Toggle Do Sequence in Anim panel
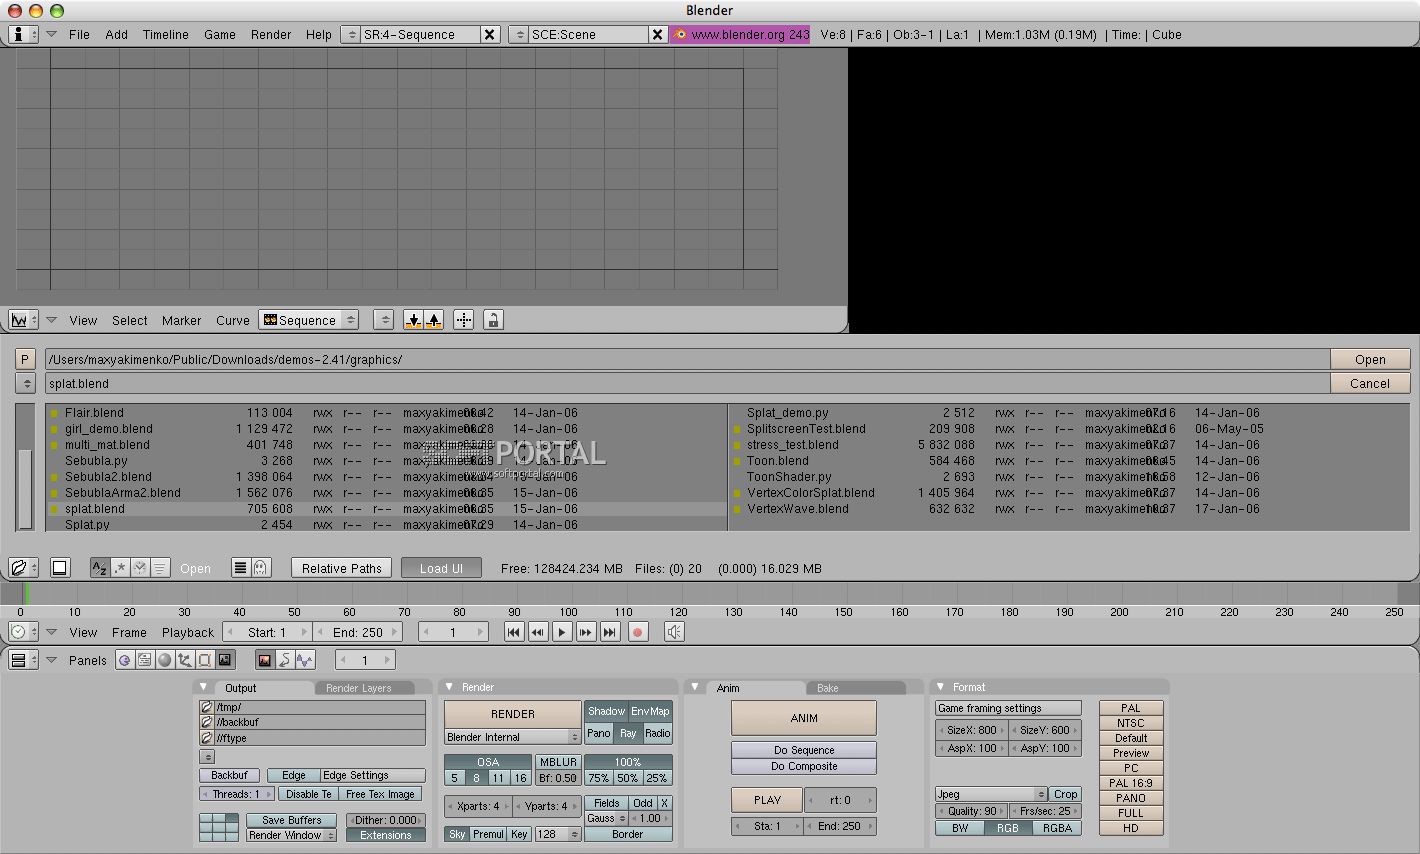The image size is (1420, 854). click(x=803, y=750)
